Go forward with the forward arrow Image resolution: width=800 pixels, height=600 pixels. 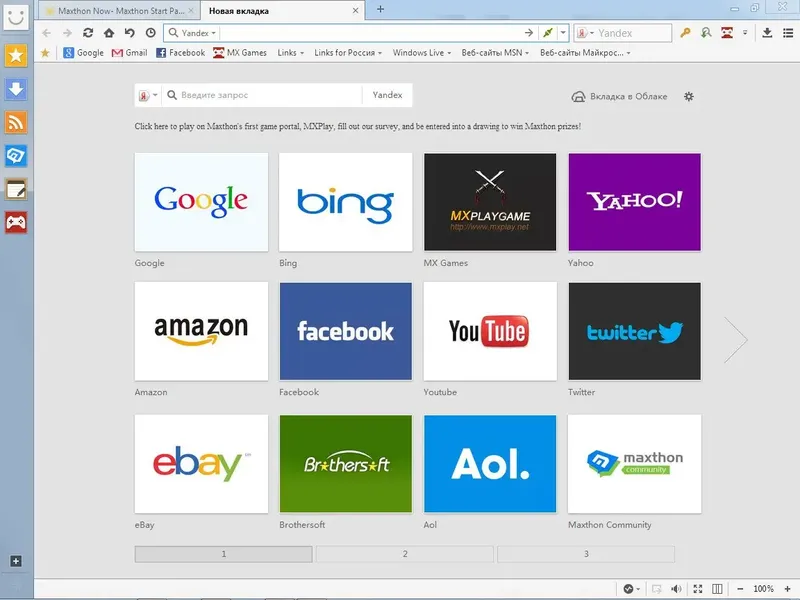67,33
